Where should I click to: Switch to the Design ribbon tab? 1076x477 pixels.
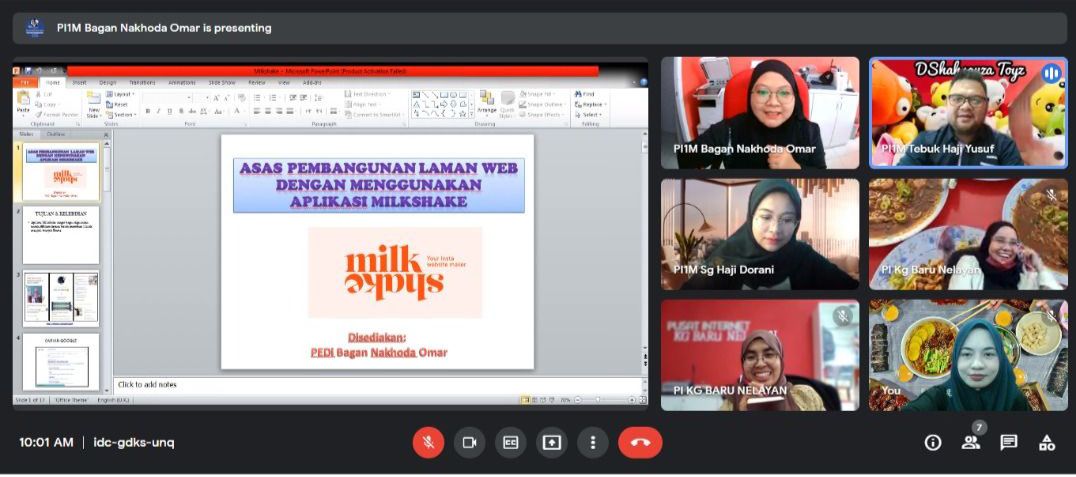pyautogui.click(x=108, y=82)
